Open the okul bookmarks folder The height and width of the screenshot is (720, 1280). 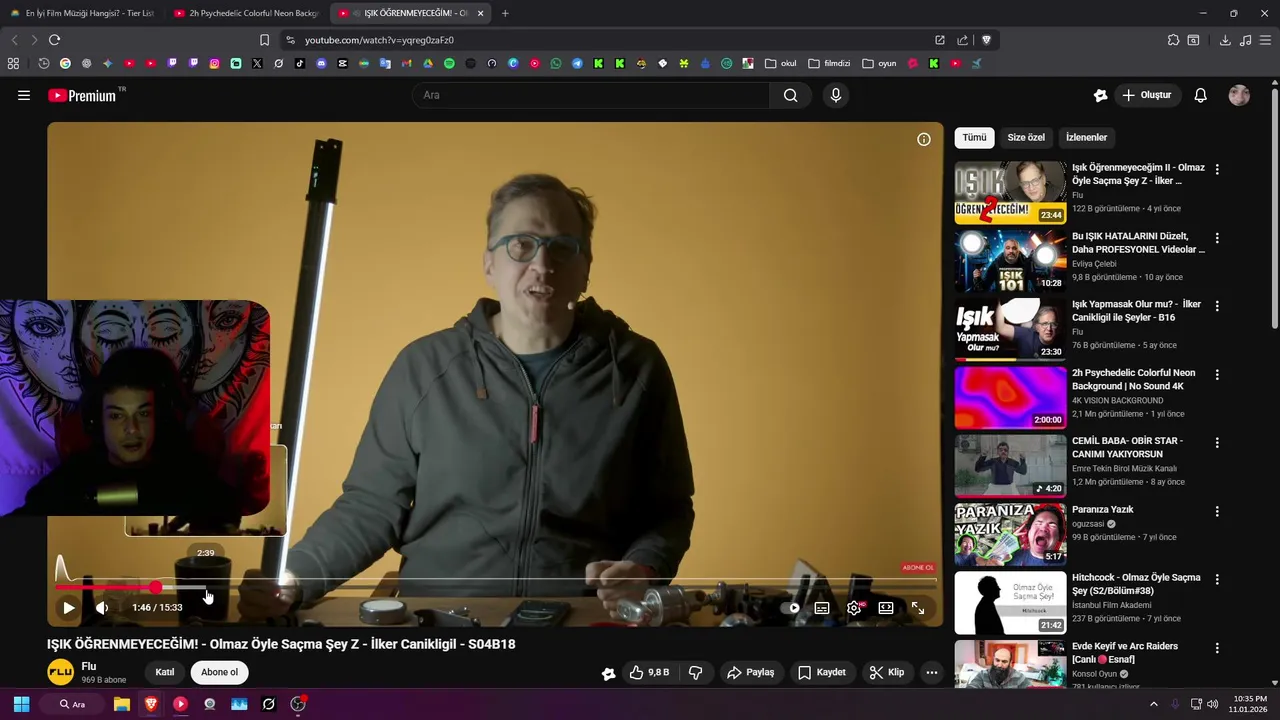tap(780, 63)
